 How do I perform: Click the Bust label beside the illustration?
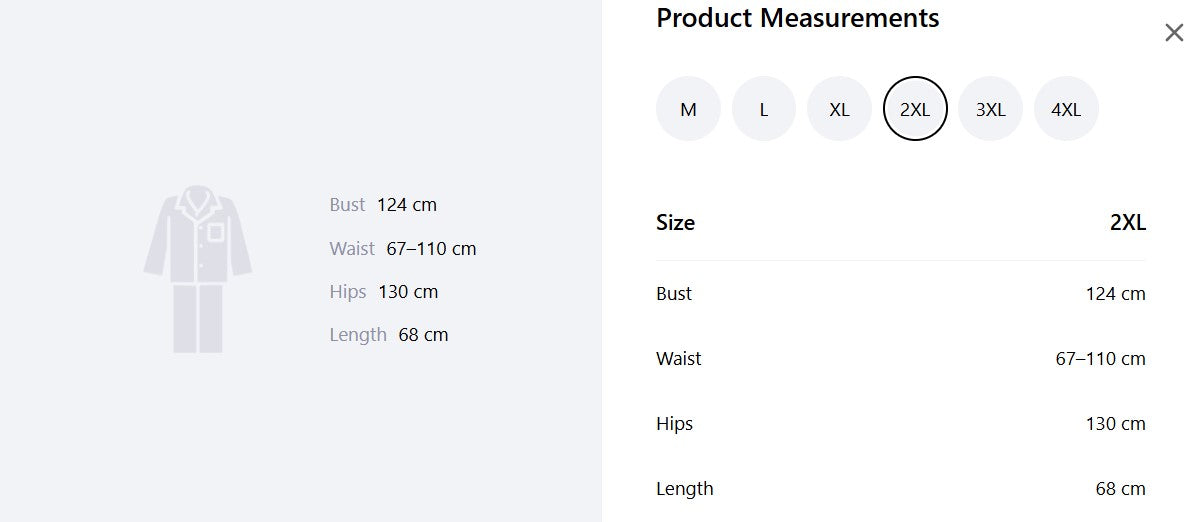tap(347, 205)
